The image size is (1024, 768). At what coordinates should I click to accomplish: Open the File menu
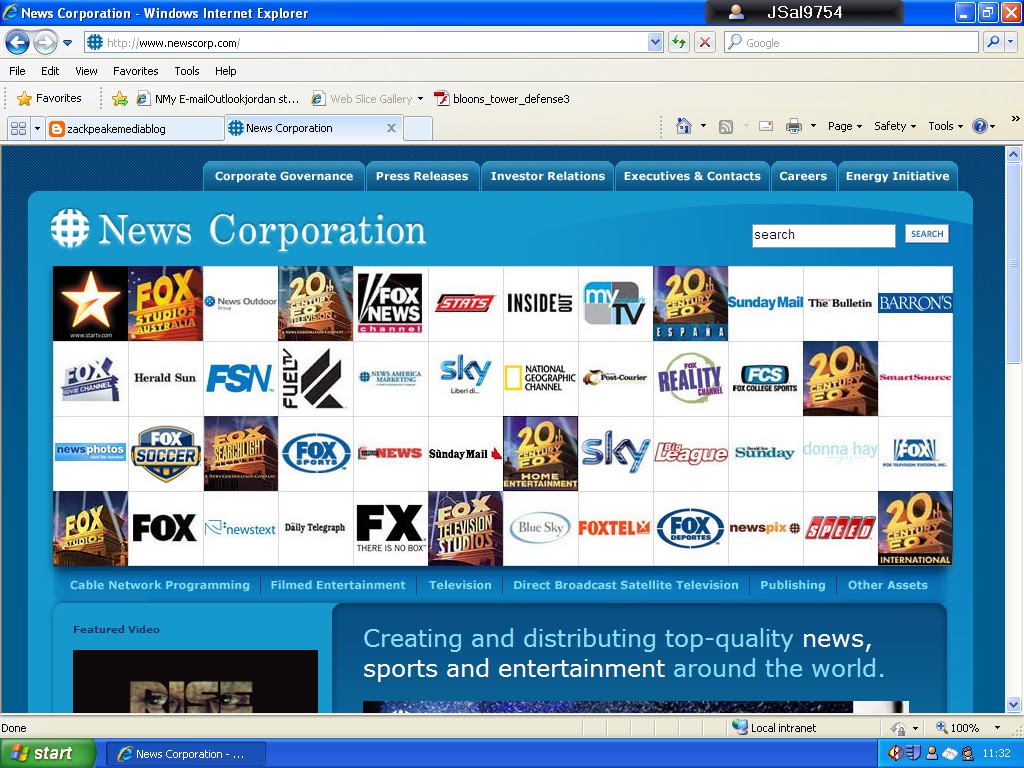(x=18, y=71)
